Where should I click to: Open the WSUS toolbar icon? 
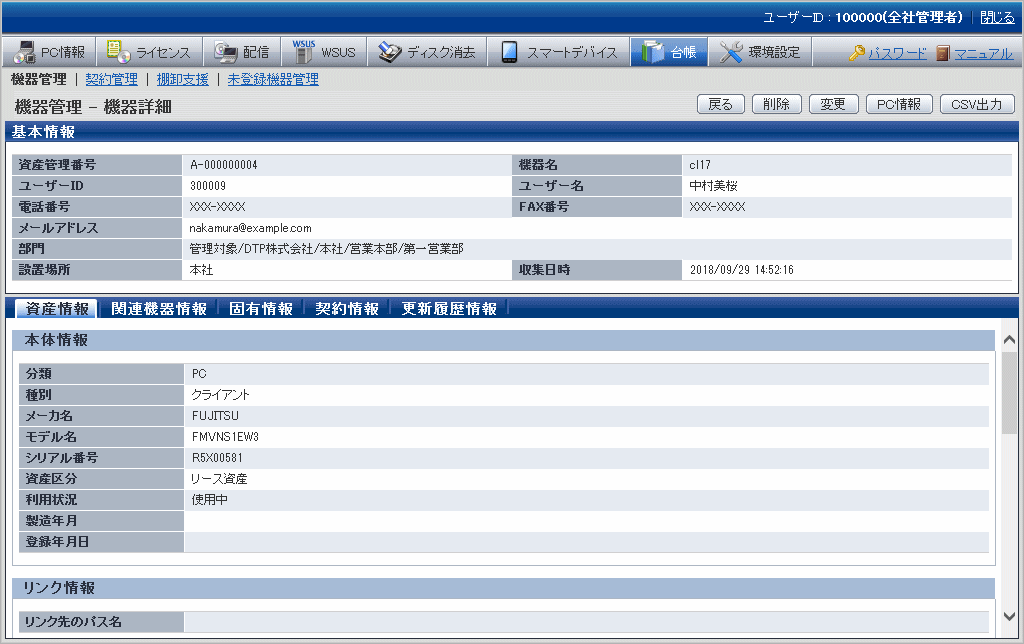tap(303, 53)
